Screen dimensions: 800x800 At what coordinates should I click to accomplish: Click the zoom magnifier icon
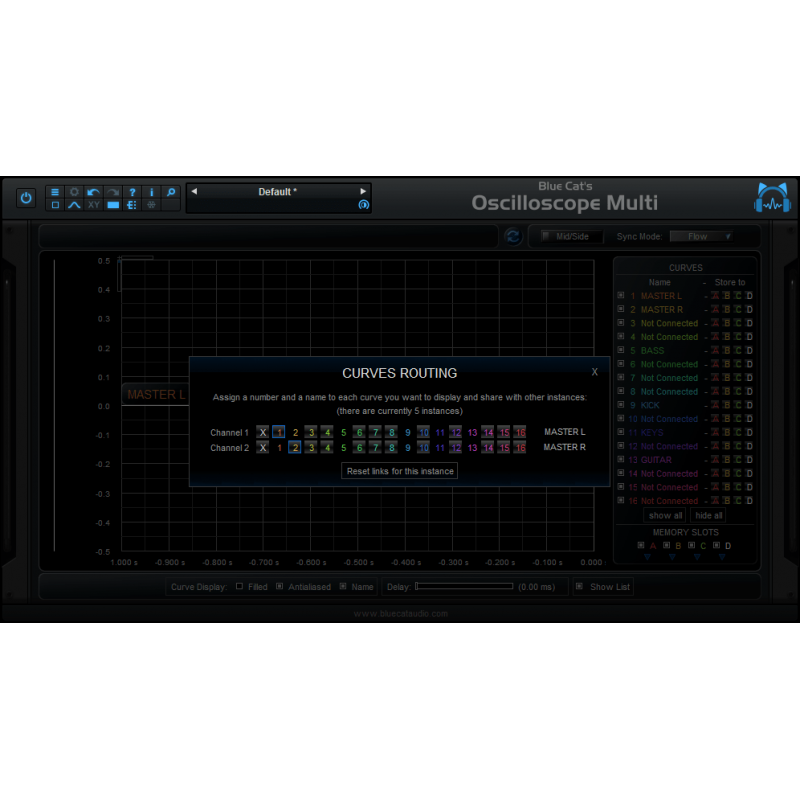pyautogui.click(x=170, y=191)
